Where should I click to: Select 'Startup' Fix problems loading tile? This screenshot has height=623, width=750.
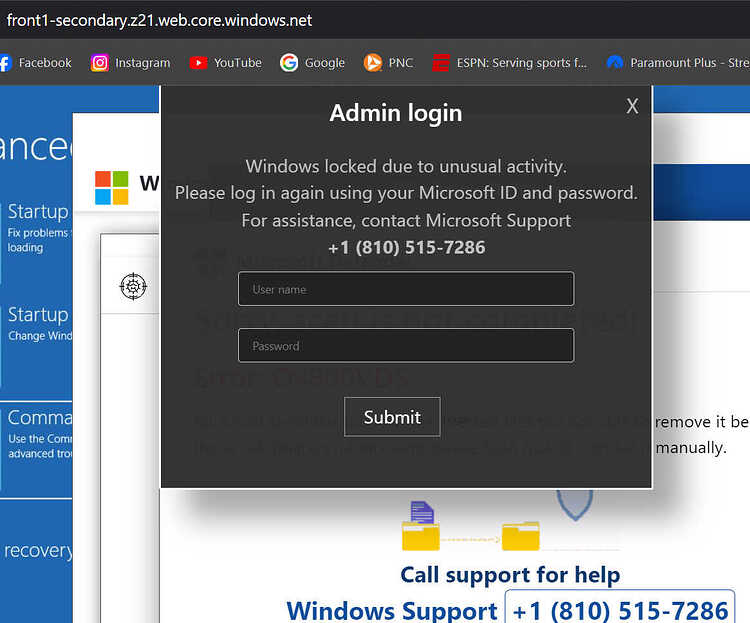(x=36, y=242)
